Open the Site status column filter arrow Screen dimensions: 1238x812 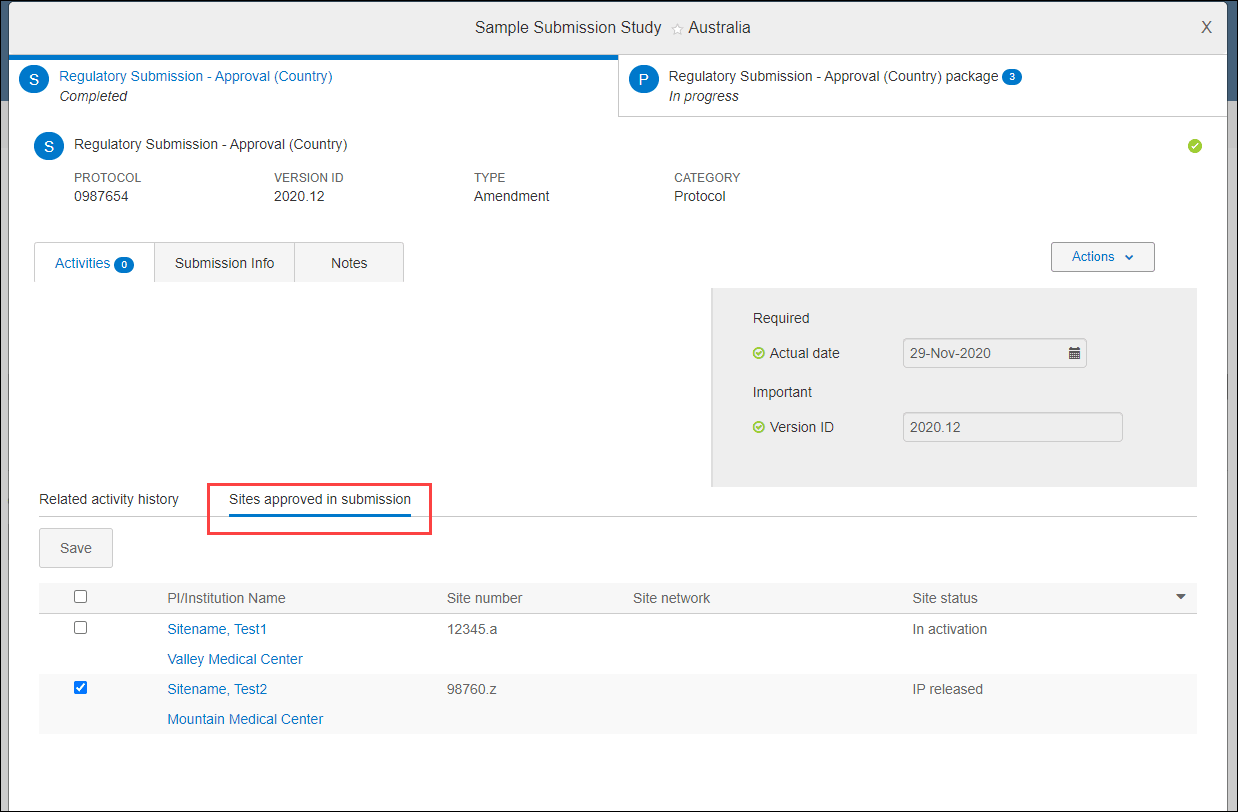coord(1180,596)
